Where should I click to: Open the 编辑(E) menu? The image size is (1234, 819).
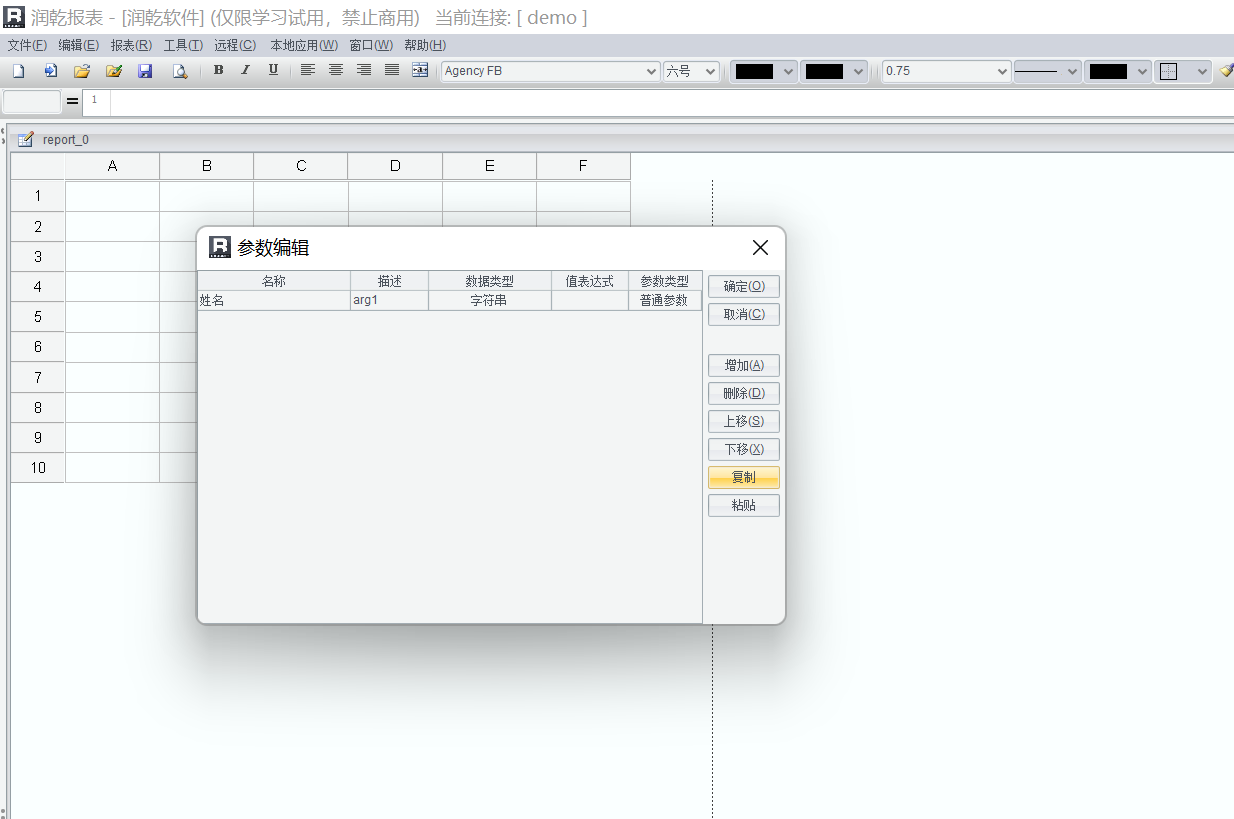(x=79, y=45)
